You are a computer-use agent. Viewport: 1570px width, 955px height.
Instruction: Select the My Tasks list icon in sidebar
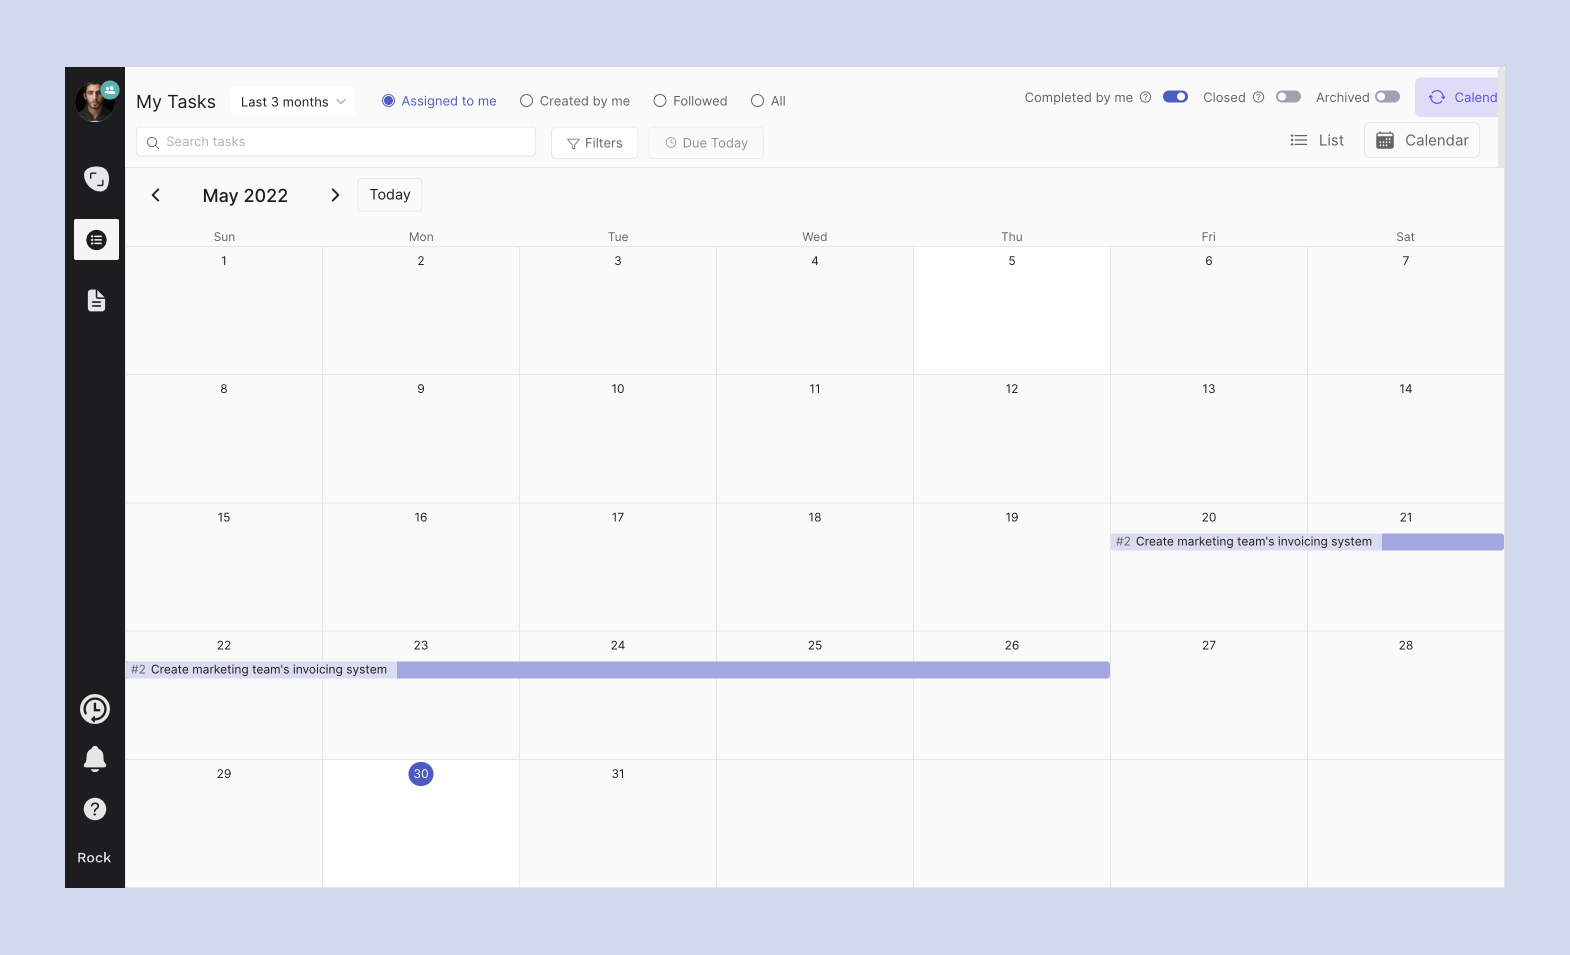[96, 240]
